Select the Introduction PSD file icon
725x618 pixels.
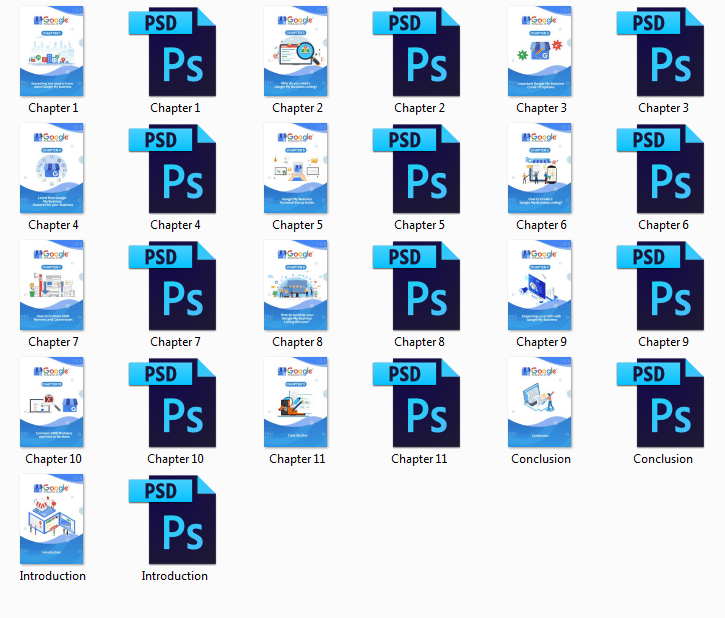click(x=175, y=520)
